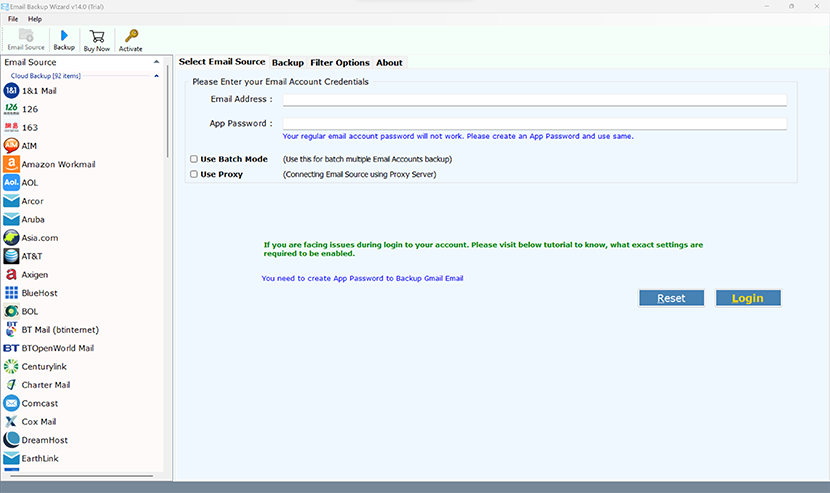Select the 1&1 Mail source icon
This screenshot has width=830, height=493.
point(11,91)
